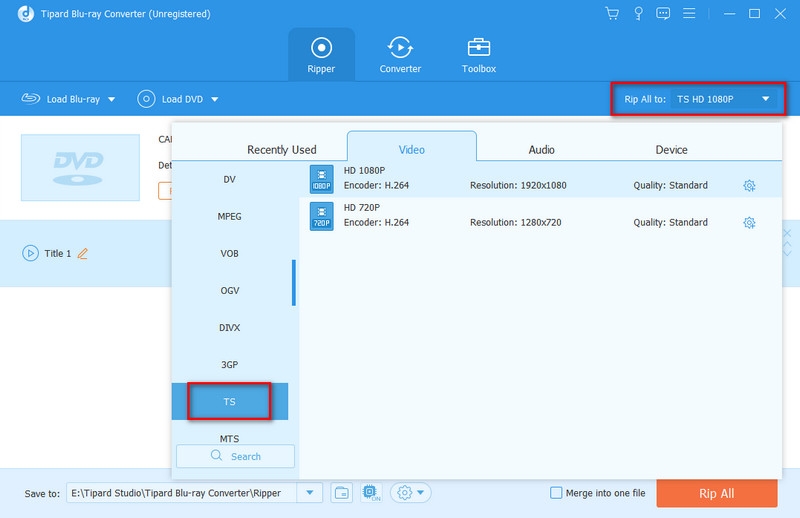The image size is (800, 518).
Task: Open the Toolbox module
Action: click(479, 55)
